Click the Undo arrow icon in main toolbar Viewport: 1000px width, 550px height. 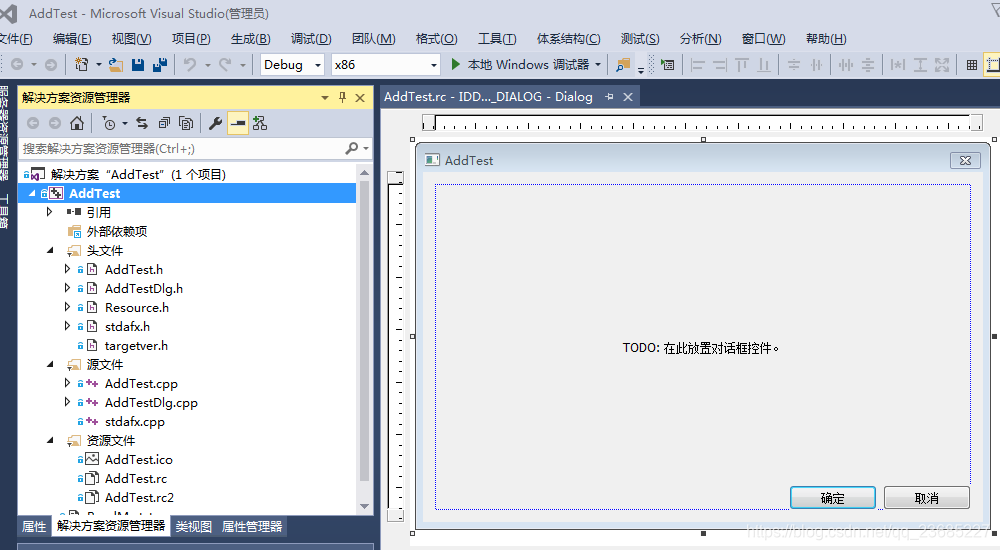189,64
